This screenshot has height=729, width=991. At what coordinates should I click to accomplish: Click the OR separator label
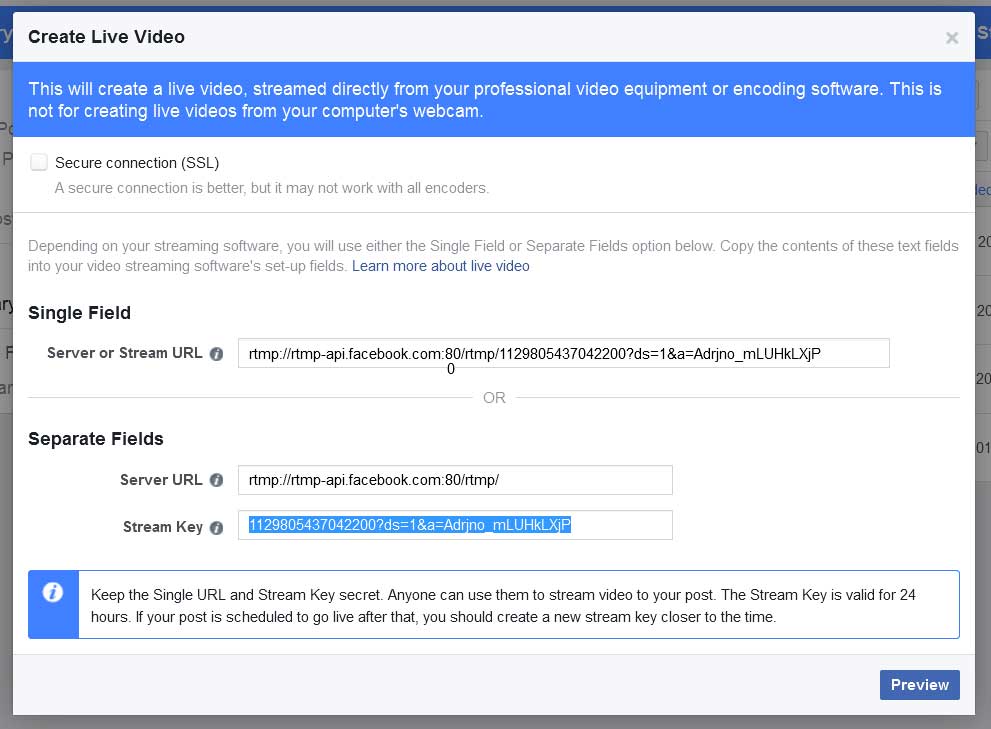494,398
